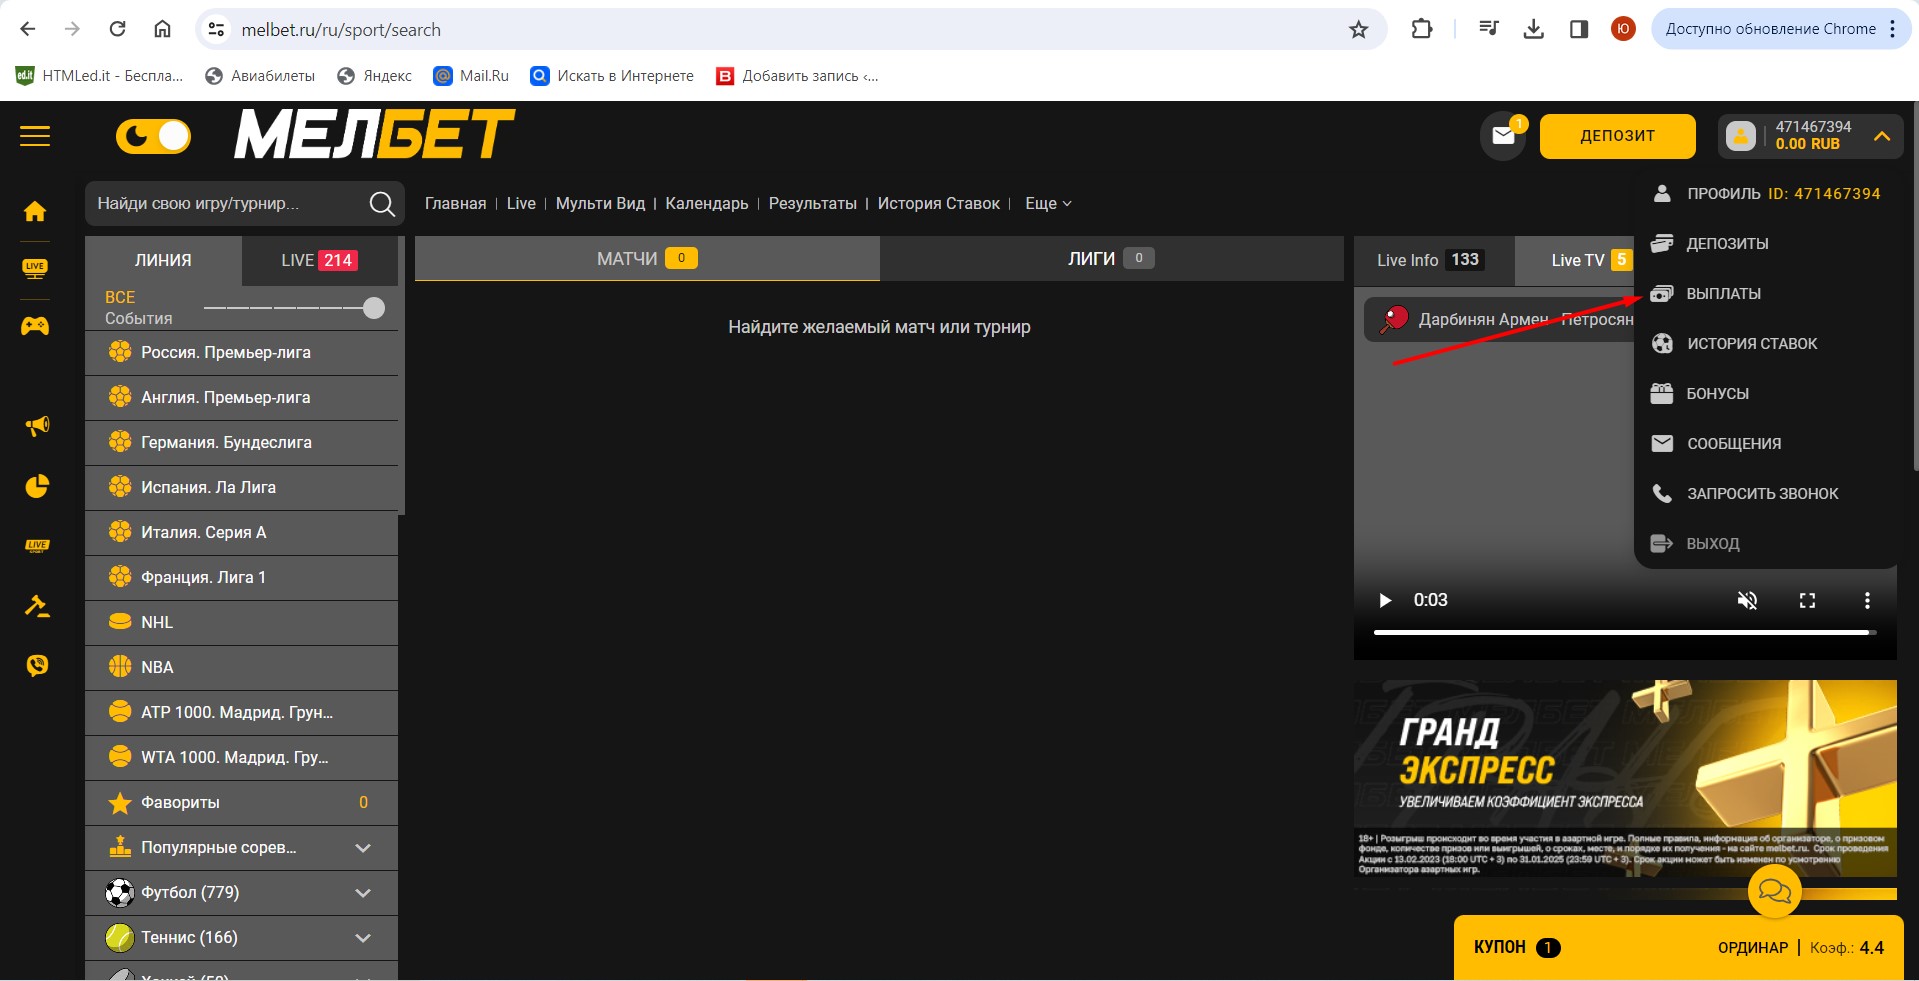Image resolution: width=1919 pixels, height=981 pixels.
Task: Open the Календарь navigation link
Action: point(706,204)
